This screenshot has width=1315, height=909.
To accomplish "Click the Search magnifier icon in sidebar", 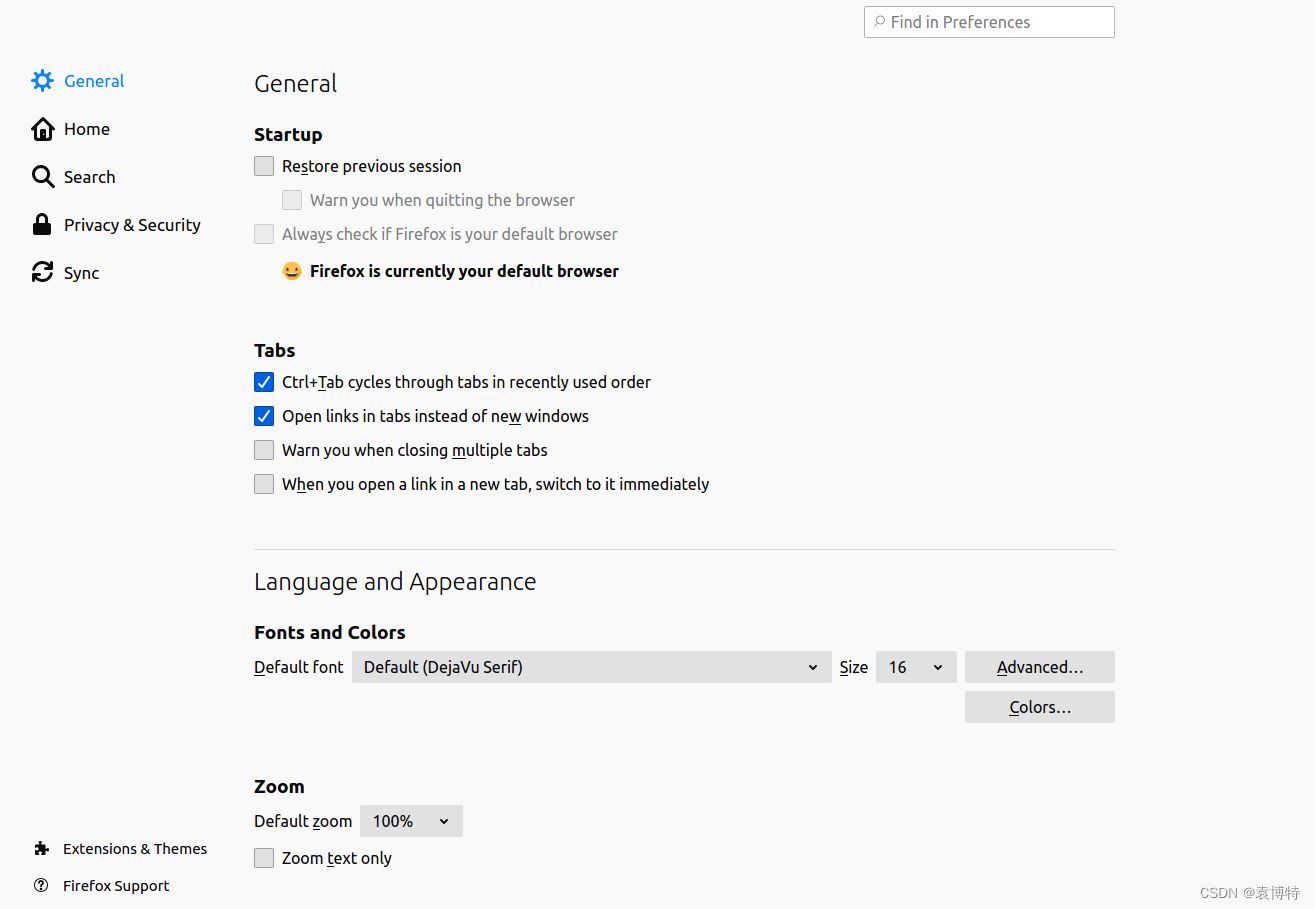I will 42,177.
